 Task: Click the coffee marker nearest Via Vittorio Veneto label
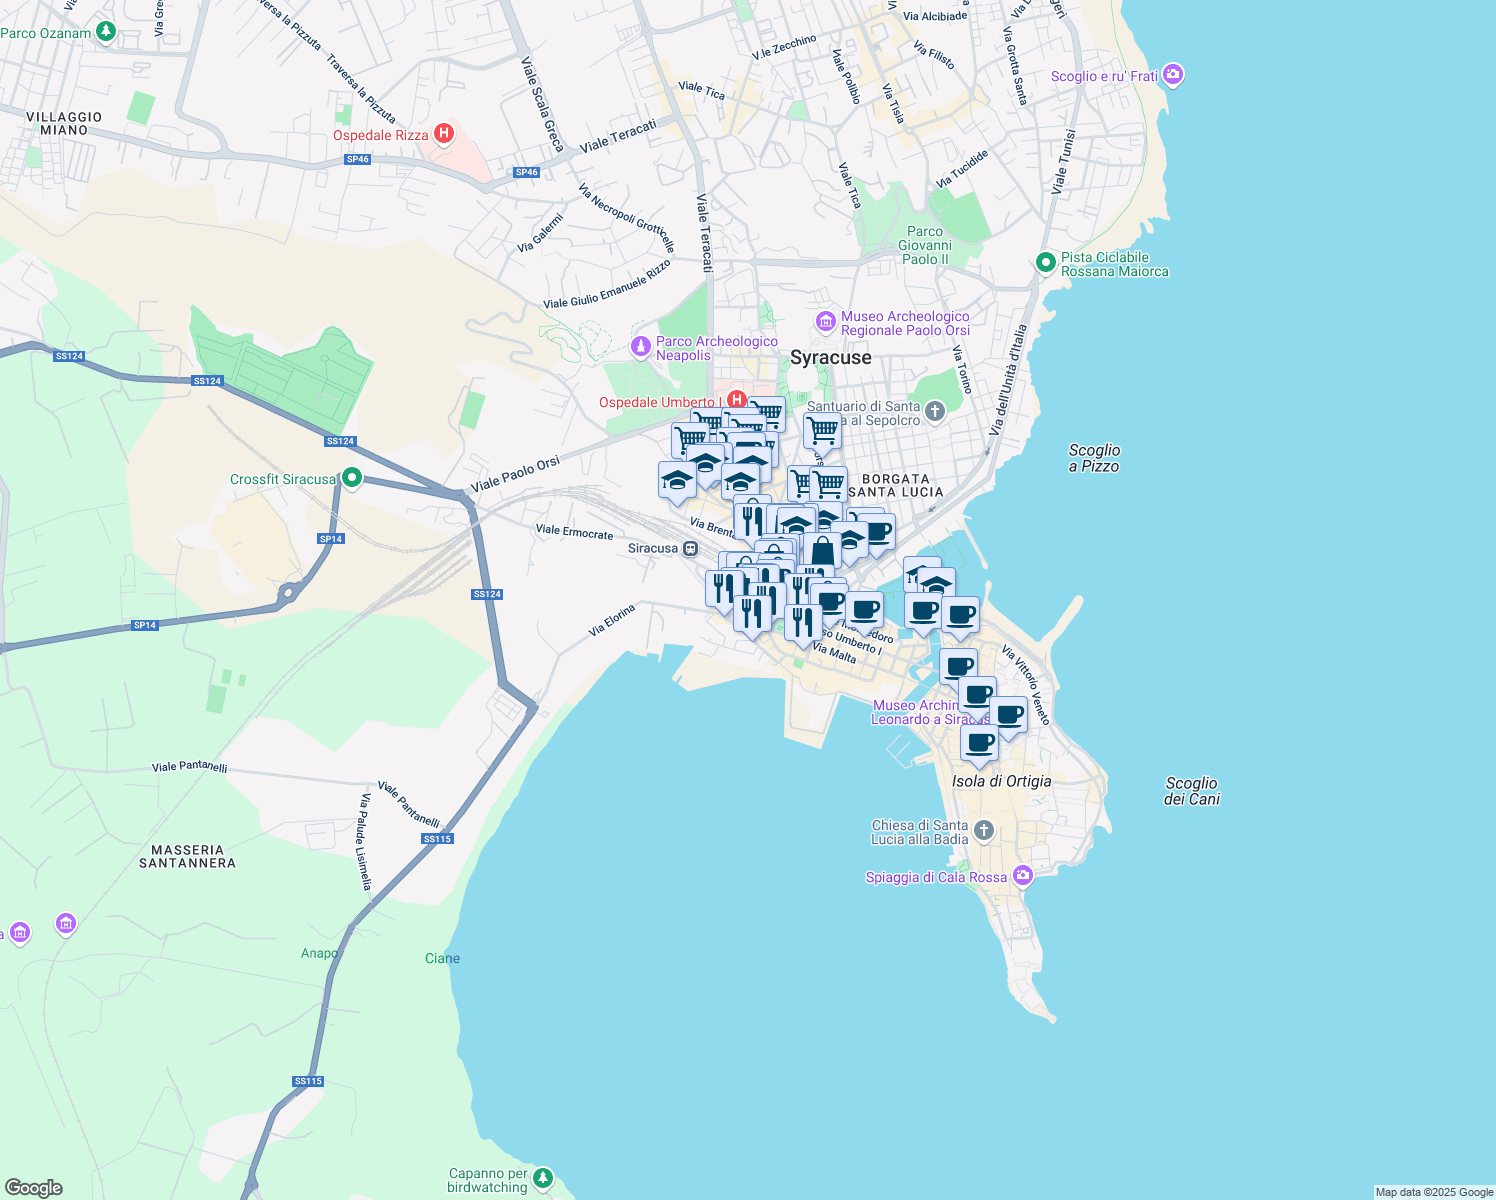[1009, 716]
